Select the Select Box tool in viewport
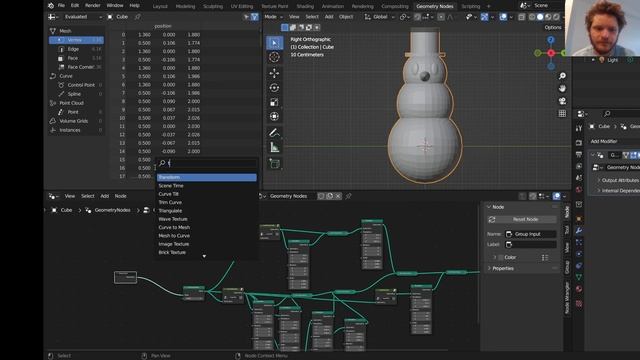640x360 pixels. [x=274, y=42]
